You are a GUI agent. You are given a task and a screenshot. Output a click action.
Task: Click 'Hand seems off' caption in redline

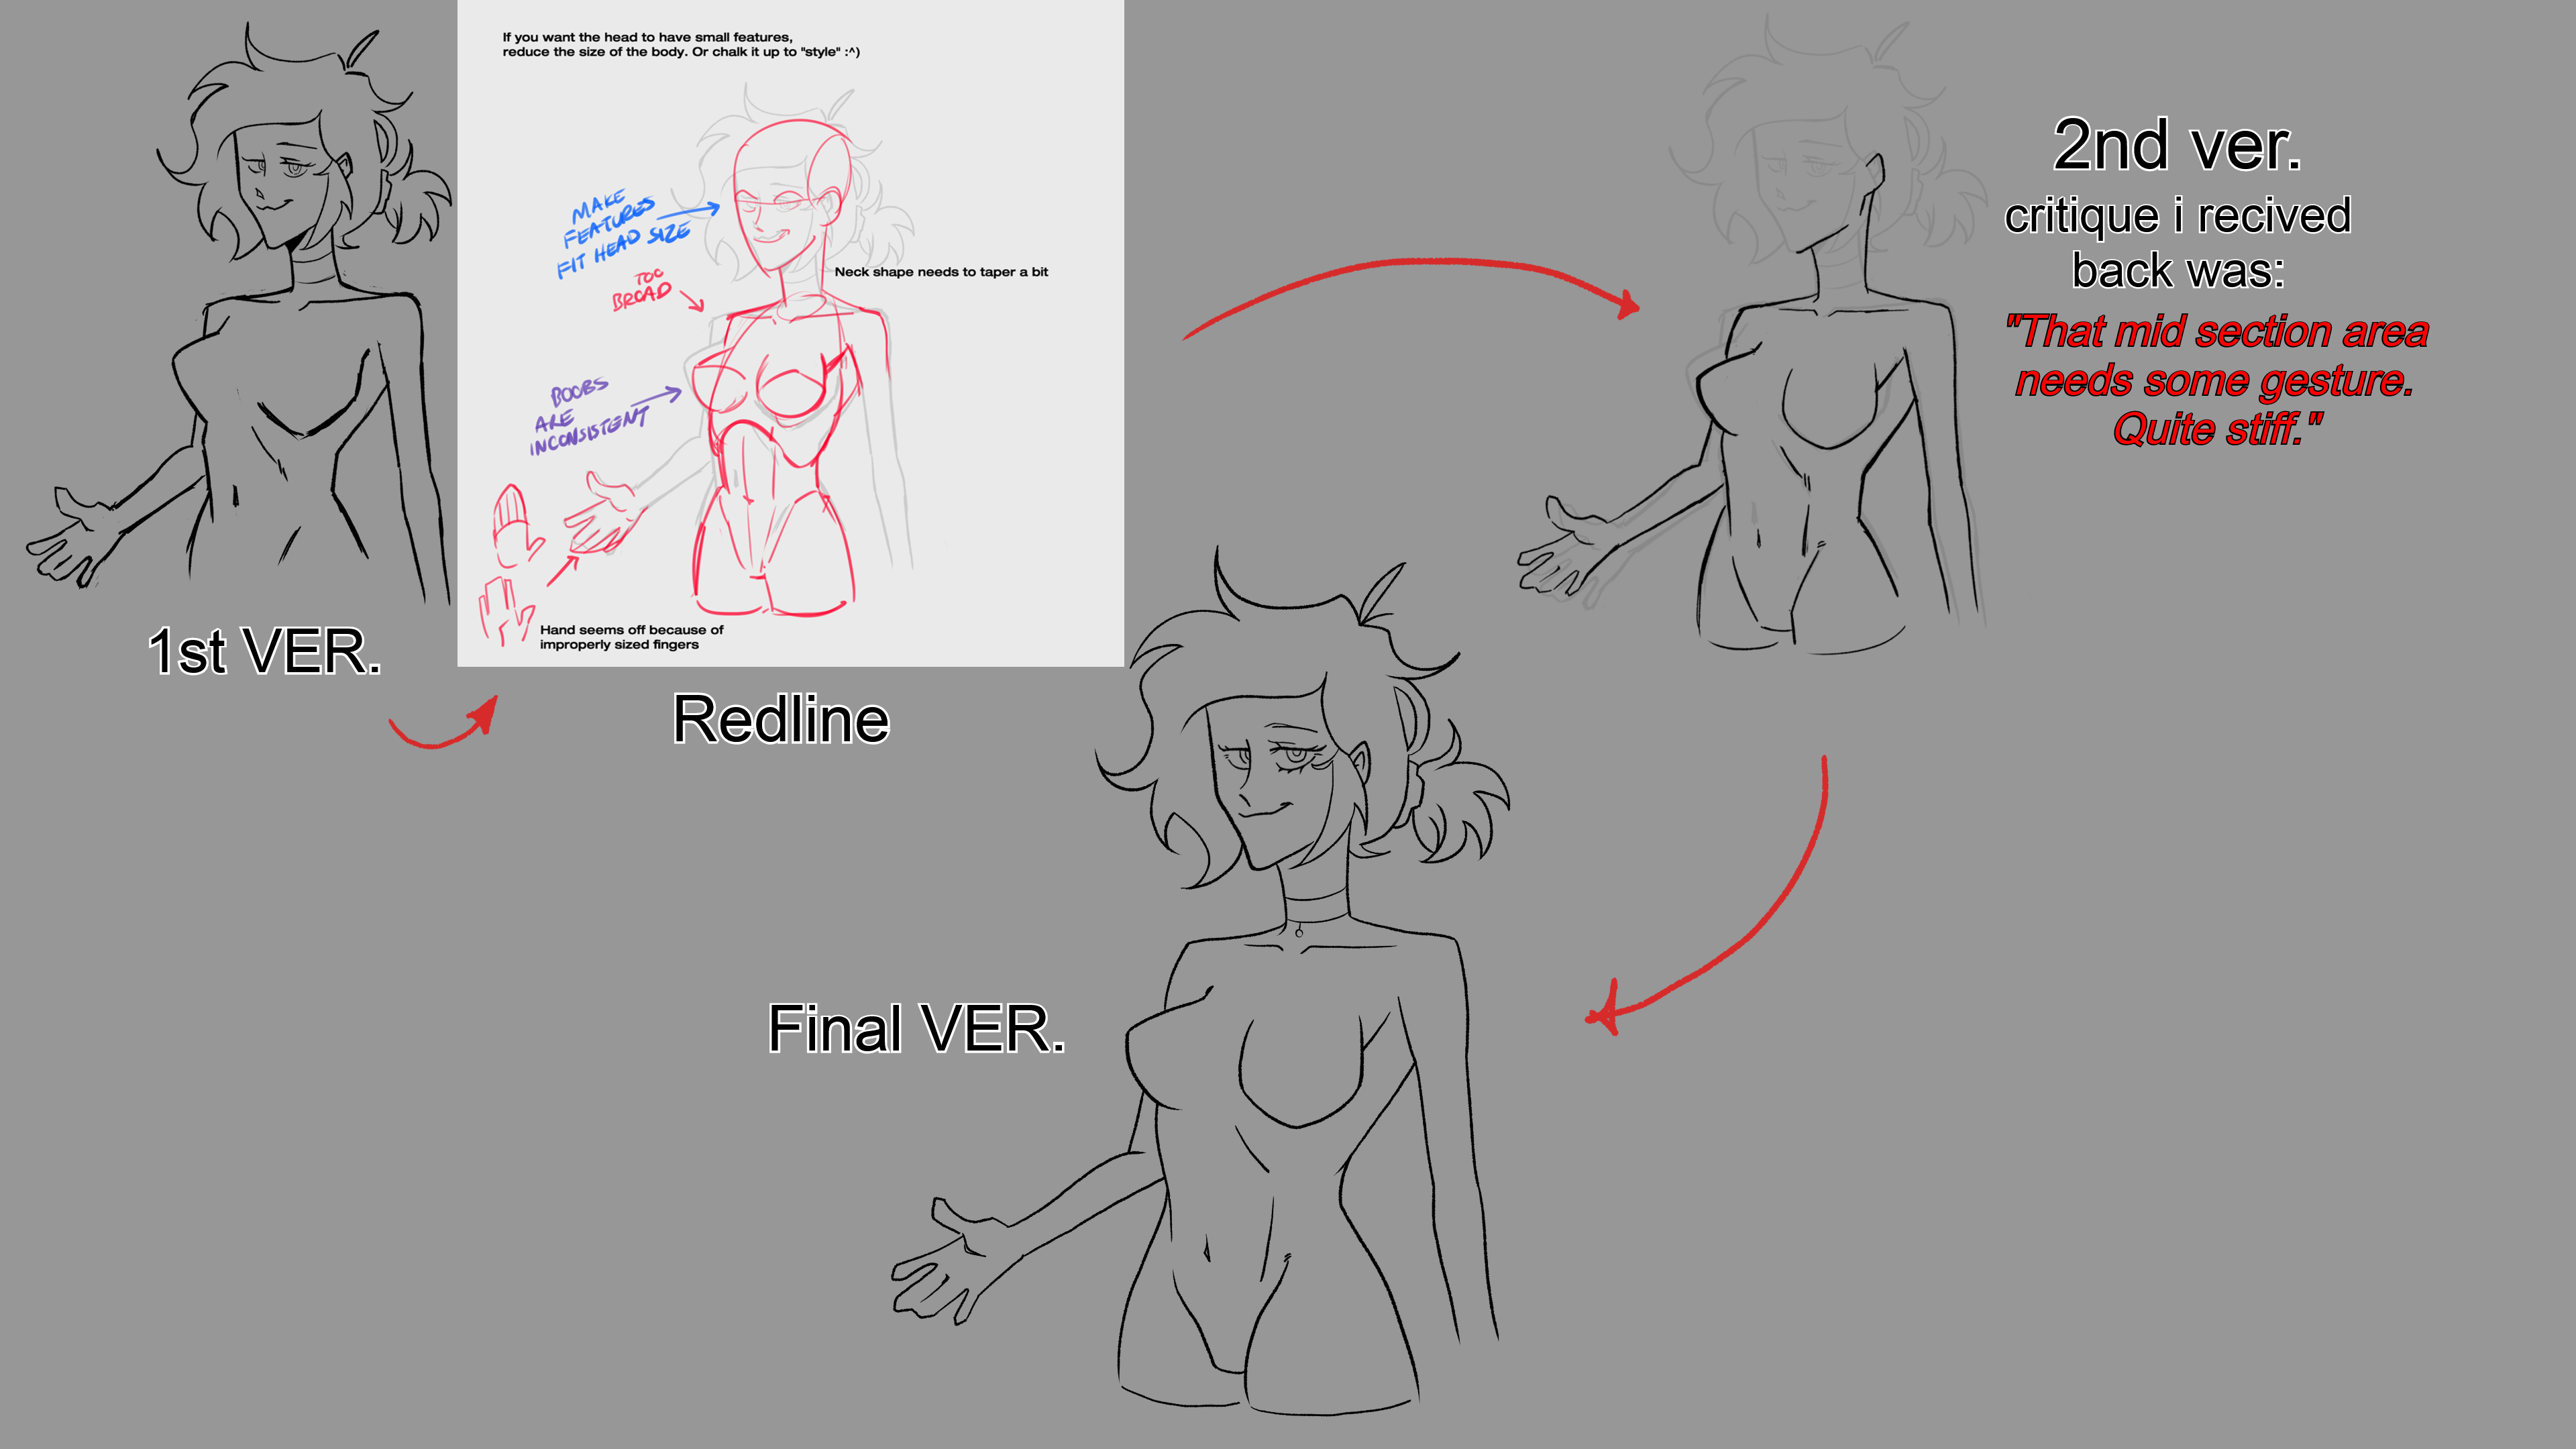tap(630, 637)
